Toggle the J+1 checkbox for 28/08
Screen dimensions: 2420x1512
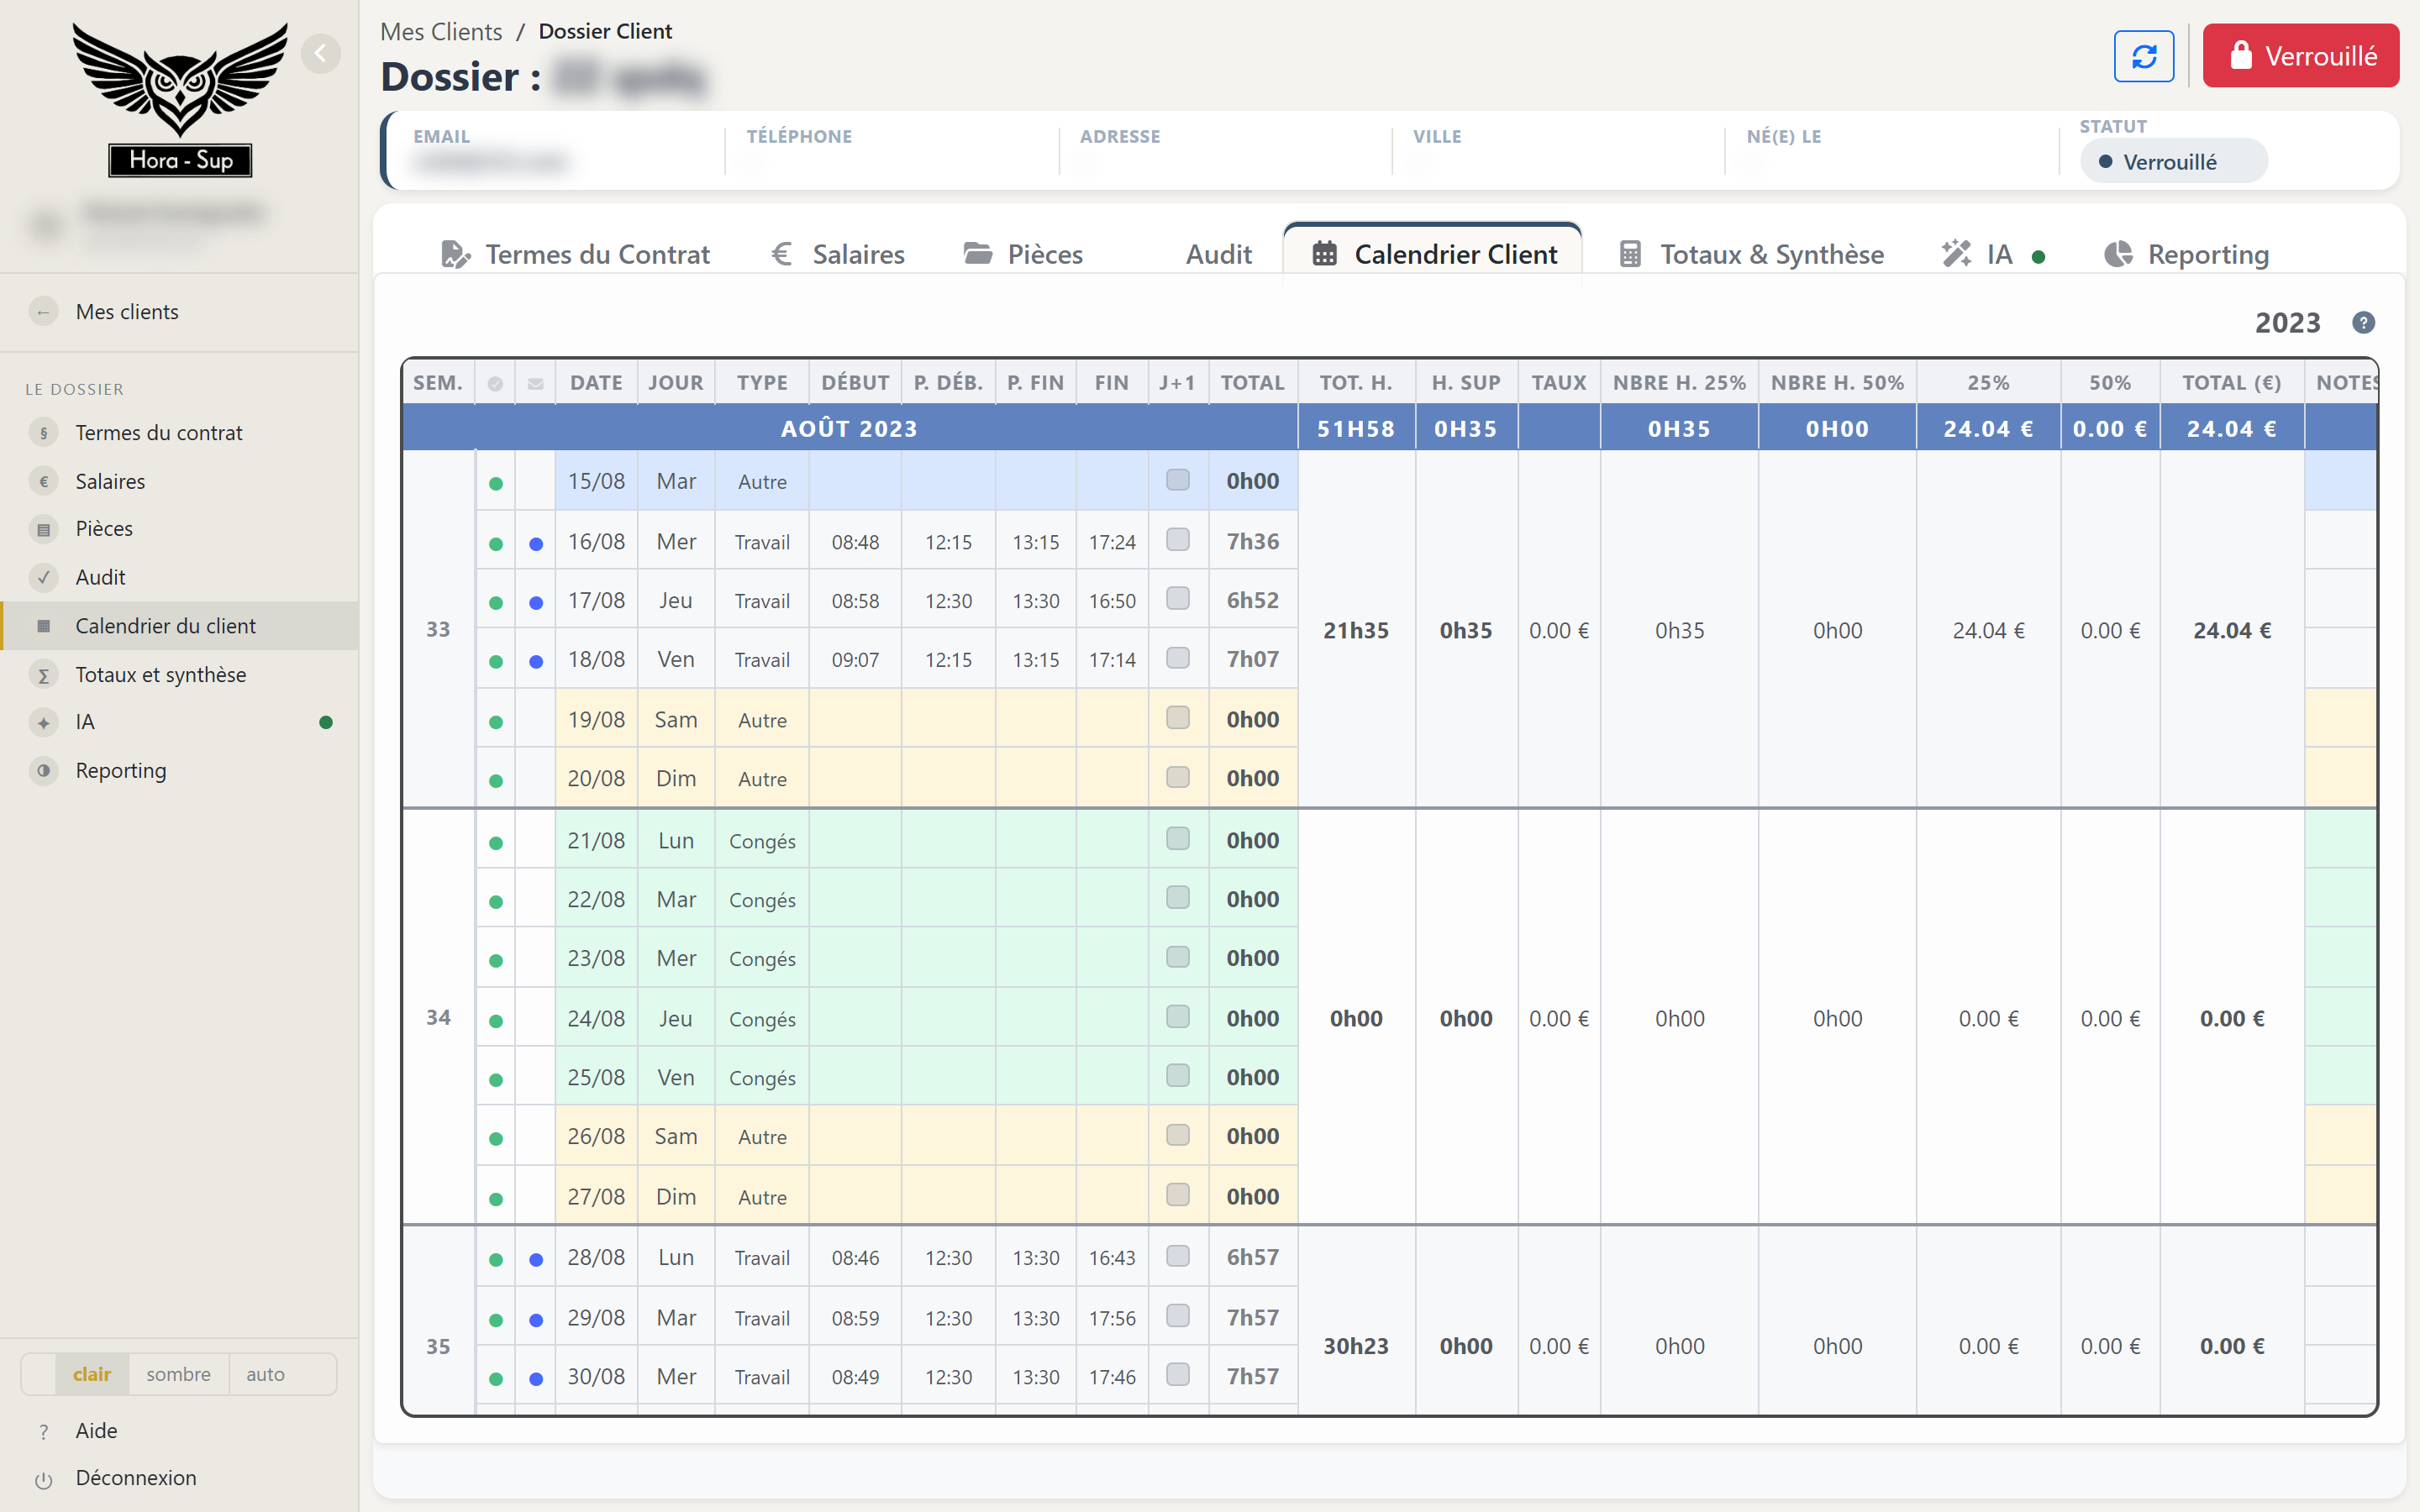point(1178,1255)
